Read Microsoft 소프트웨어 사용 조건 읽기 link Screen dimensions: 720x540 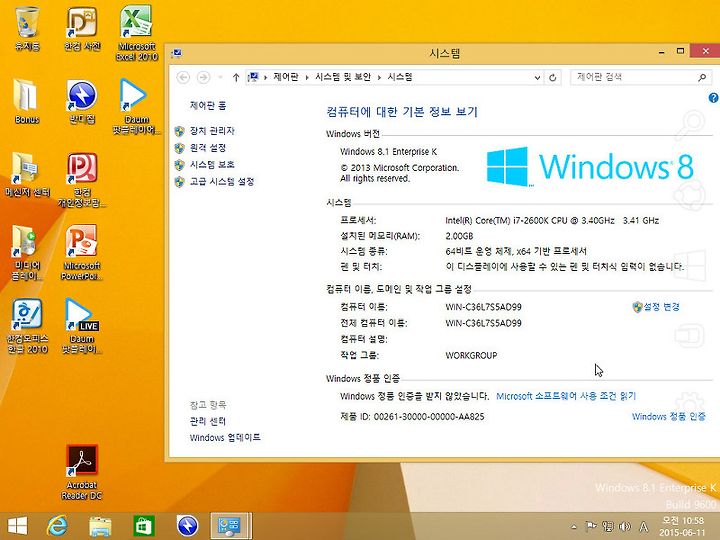(x=566, y=396)
